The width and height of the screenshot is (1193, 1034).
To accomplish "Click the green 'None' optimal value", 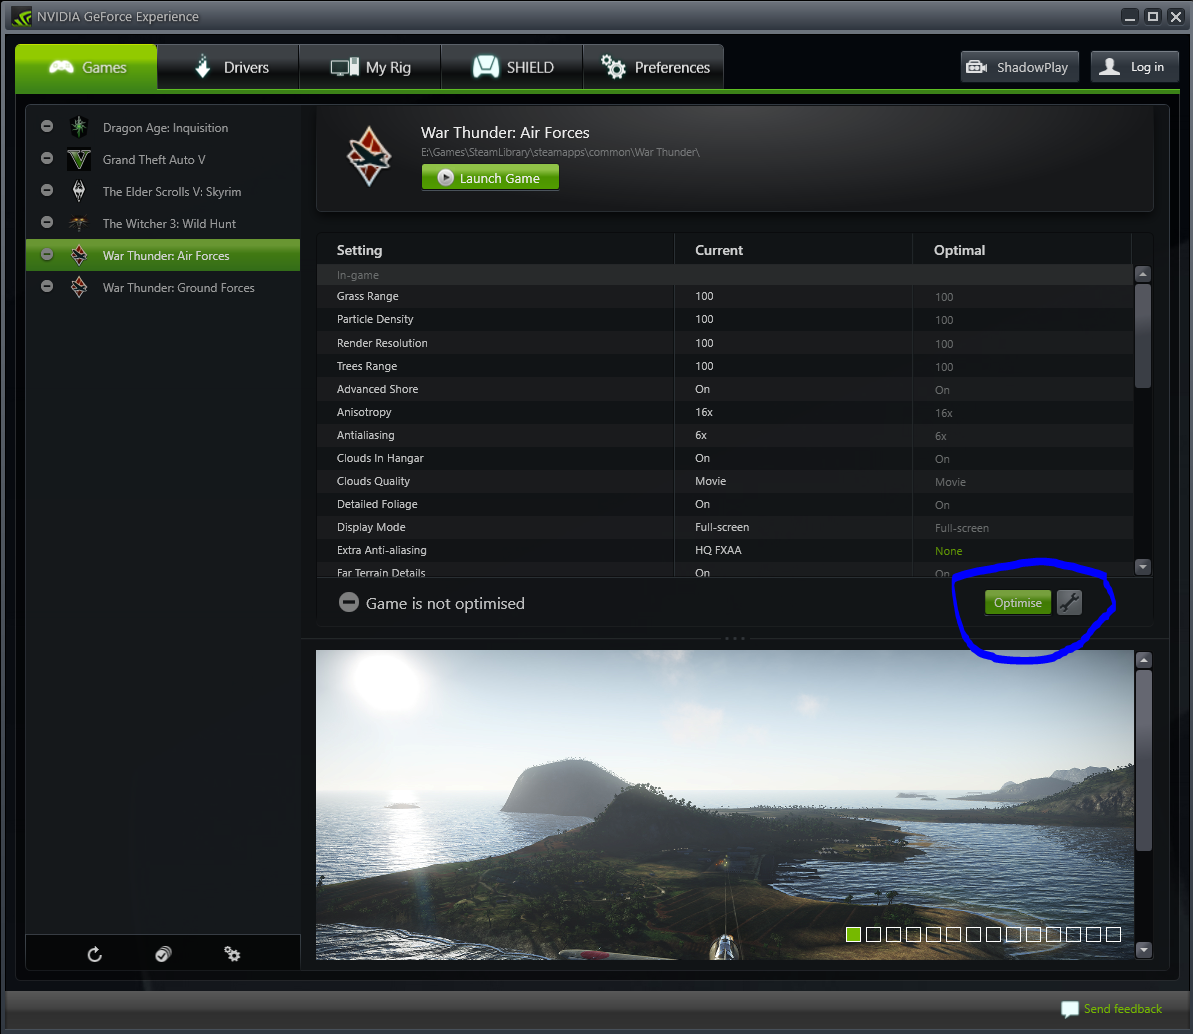I will pyautogui.click(x=948, y=551).
